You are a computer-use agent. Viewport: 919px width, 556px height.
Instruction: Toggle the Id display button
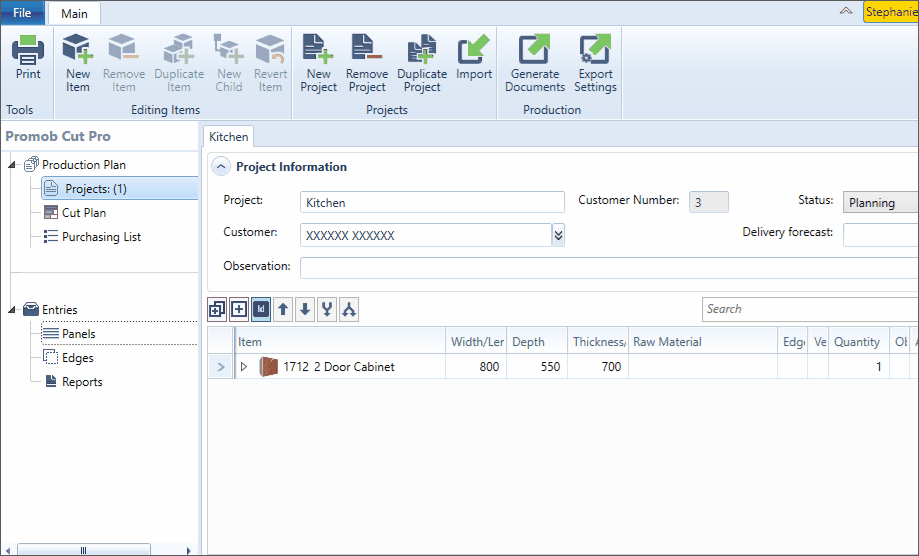click(x=261, y=309)
